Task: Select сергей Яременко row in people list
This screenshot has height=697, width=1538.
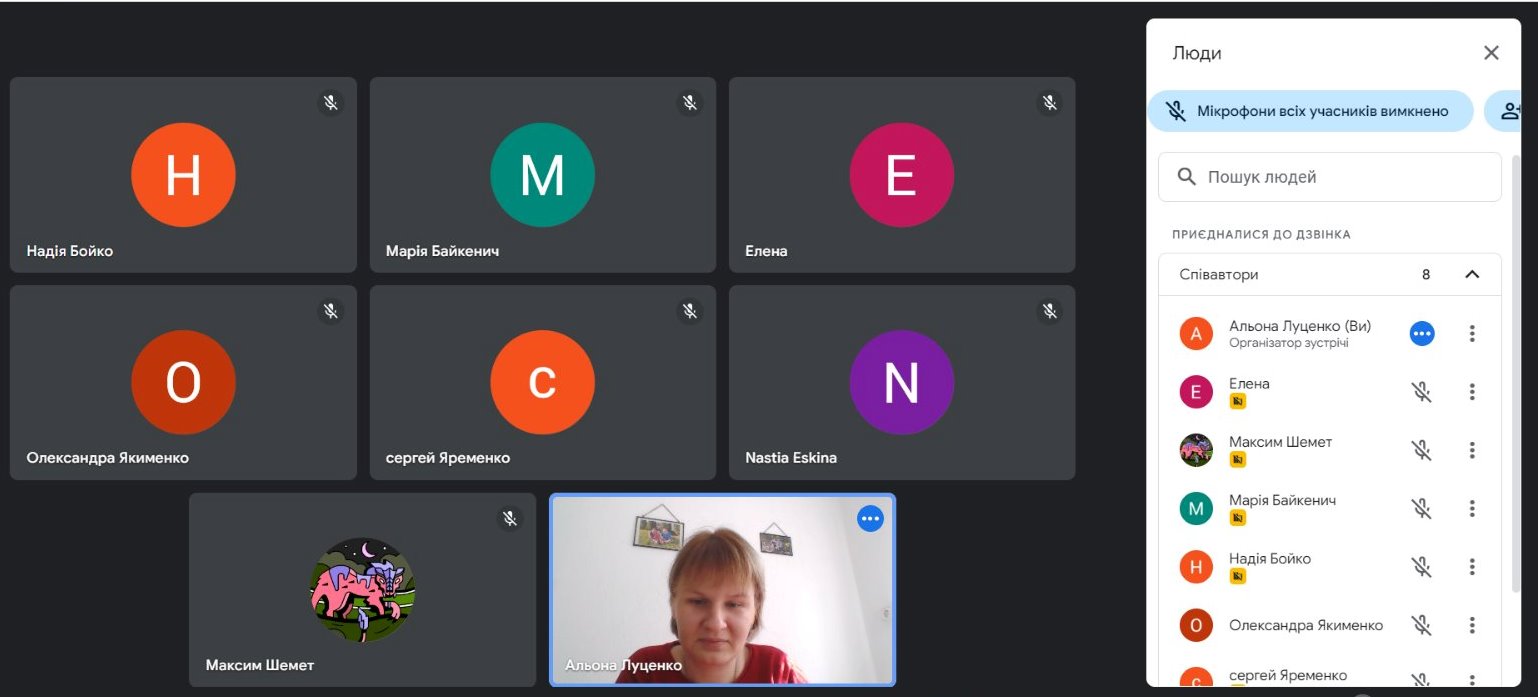Action: click(x=1329, y=675)
